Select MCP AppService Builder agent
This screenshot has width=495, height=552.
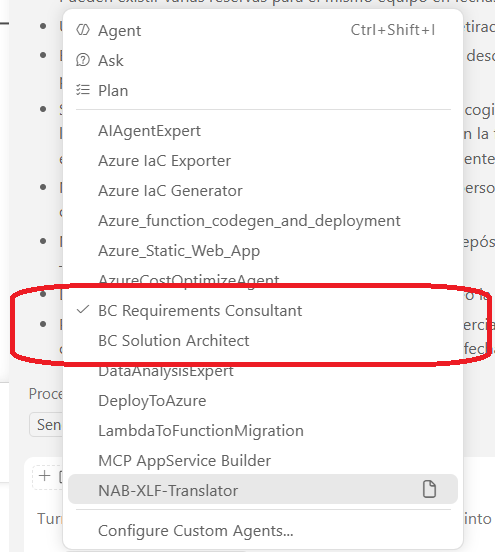pyautogui.click(x=263, y=460)
